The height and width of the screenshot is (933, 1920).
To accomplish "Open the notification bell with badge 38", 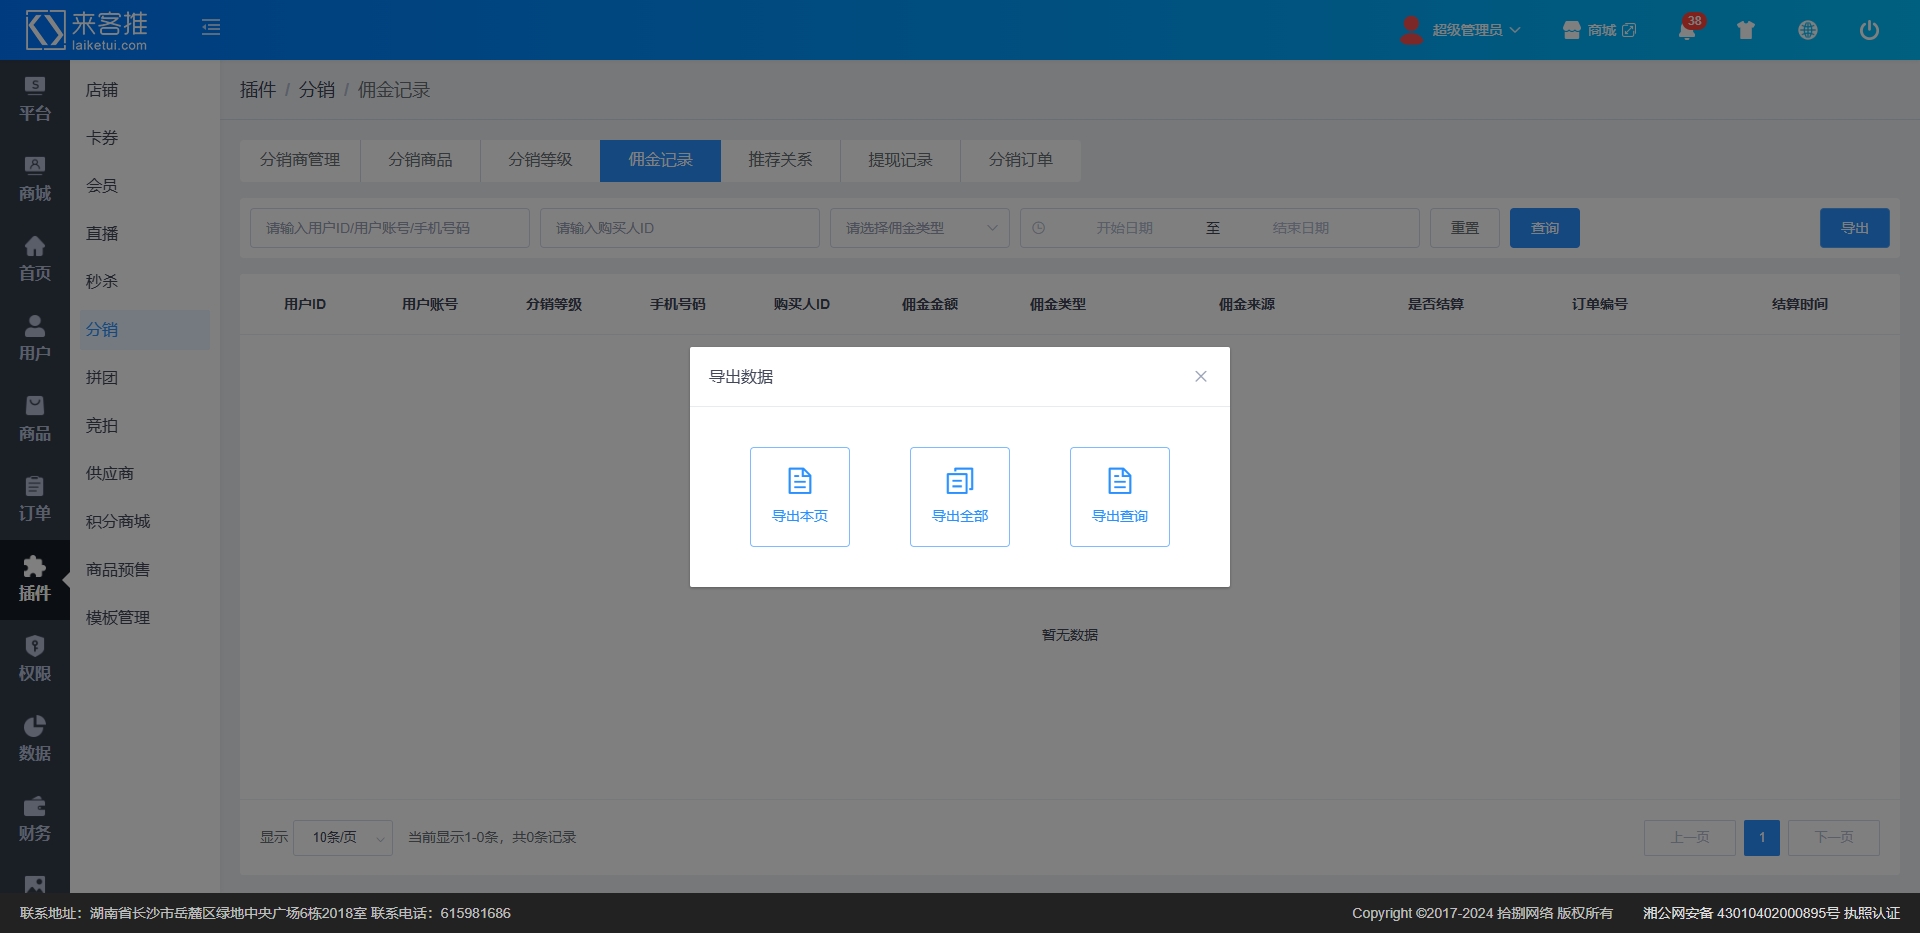I will point(1687,30).
